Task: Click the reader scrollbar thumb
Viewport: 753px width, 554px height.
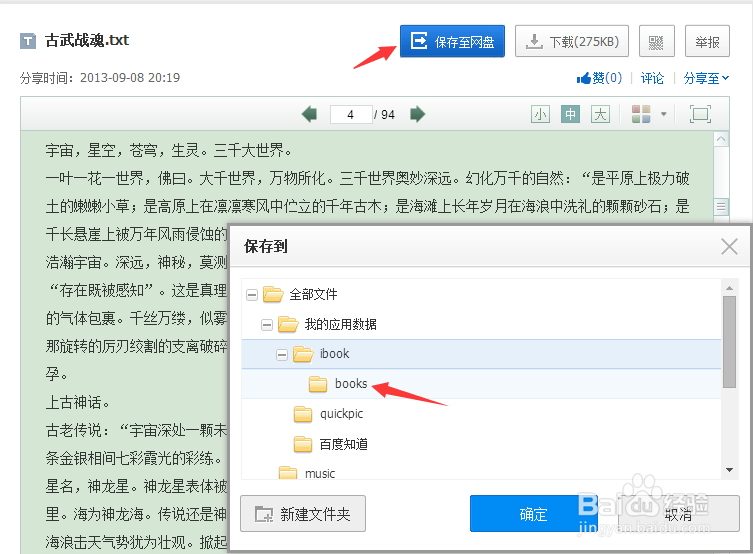Action: [721, 207]
